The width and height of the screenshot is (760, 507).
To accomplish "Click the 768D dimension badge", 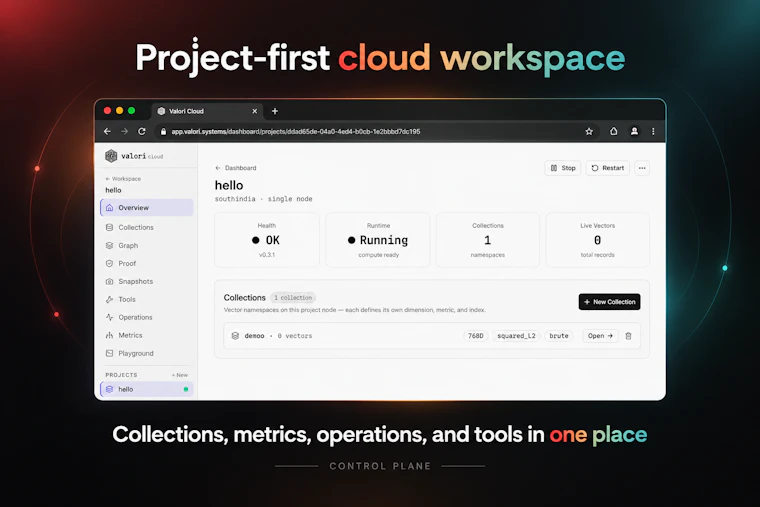I will (x=475, y=335).
